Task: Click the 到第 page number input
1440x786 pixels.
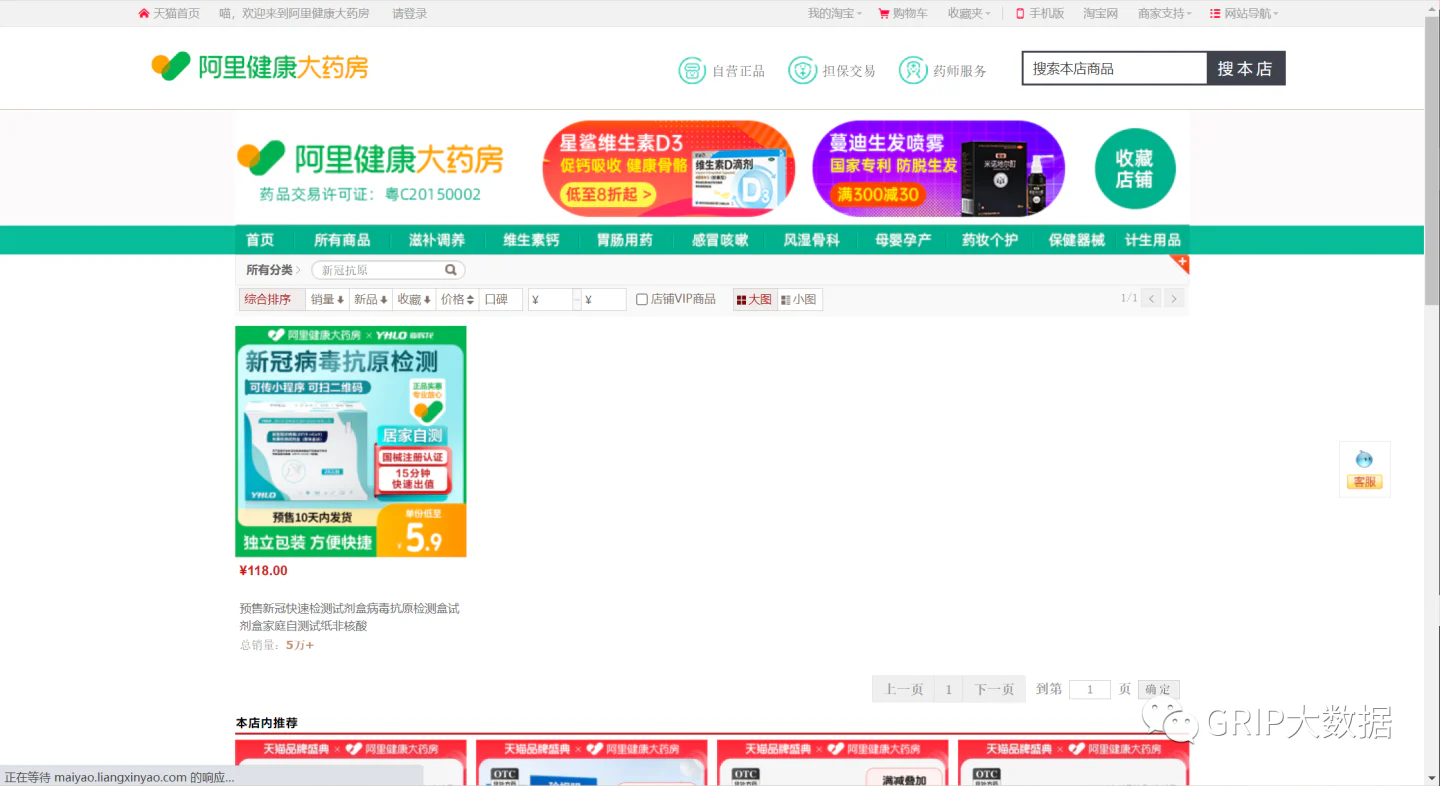Action: (1090, 689)
